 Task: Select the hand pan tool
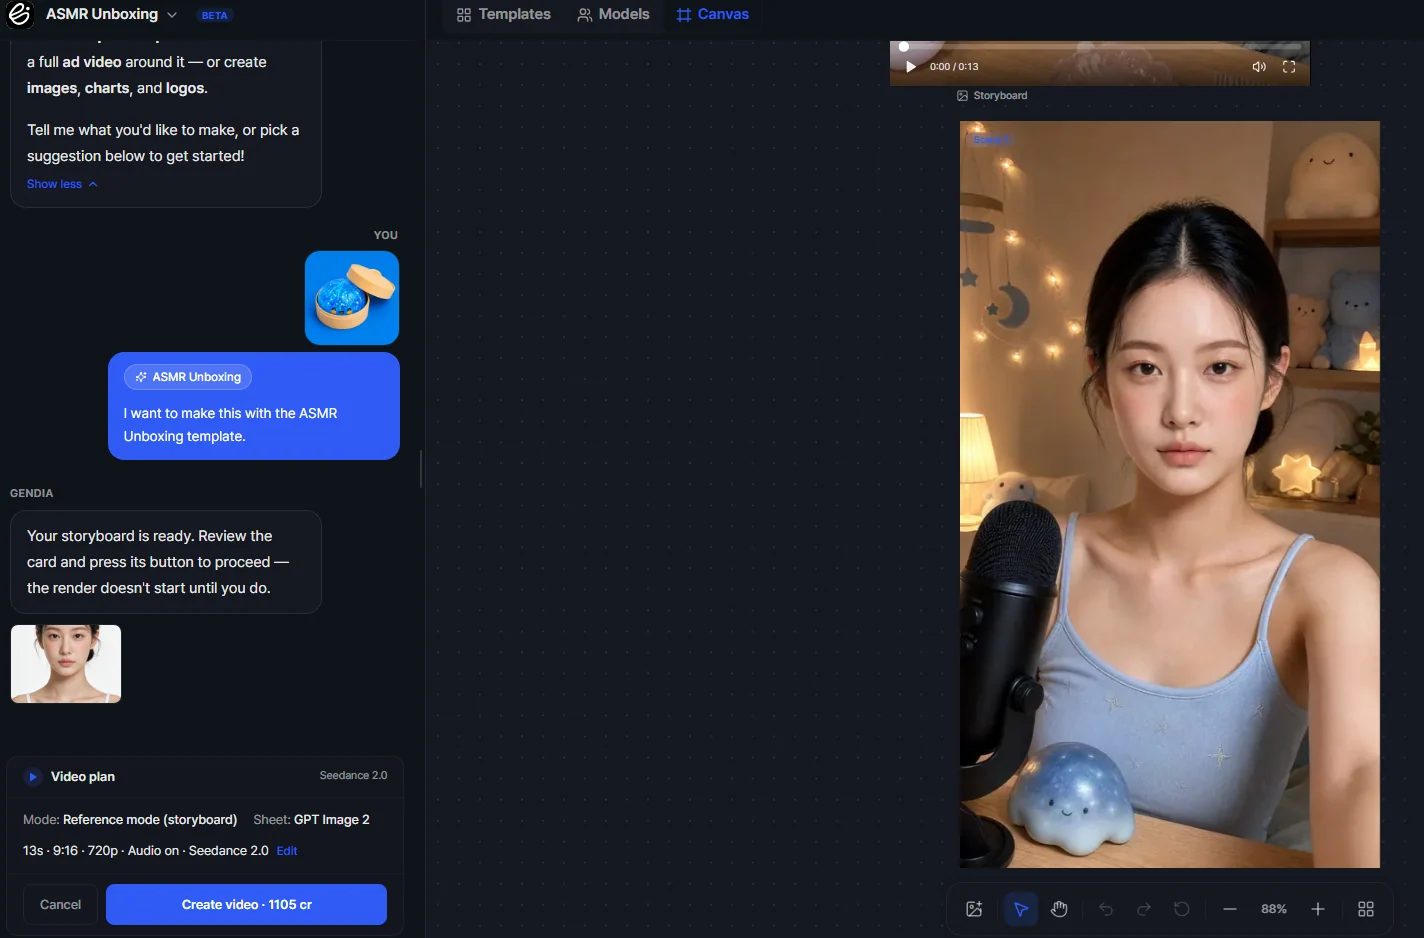click(1059, 909)
